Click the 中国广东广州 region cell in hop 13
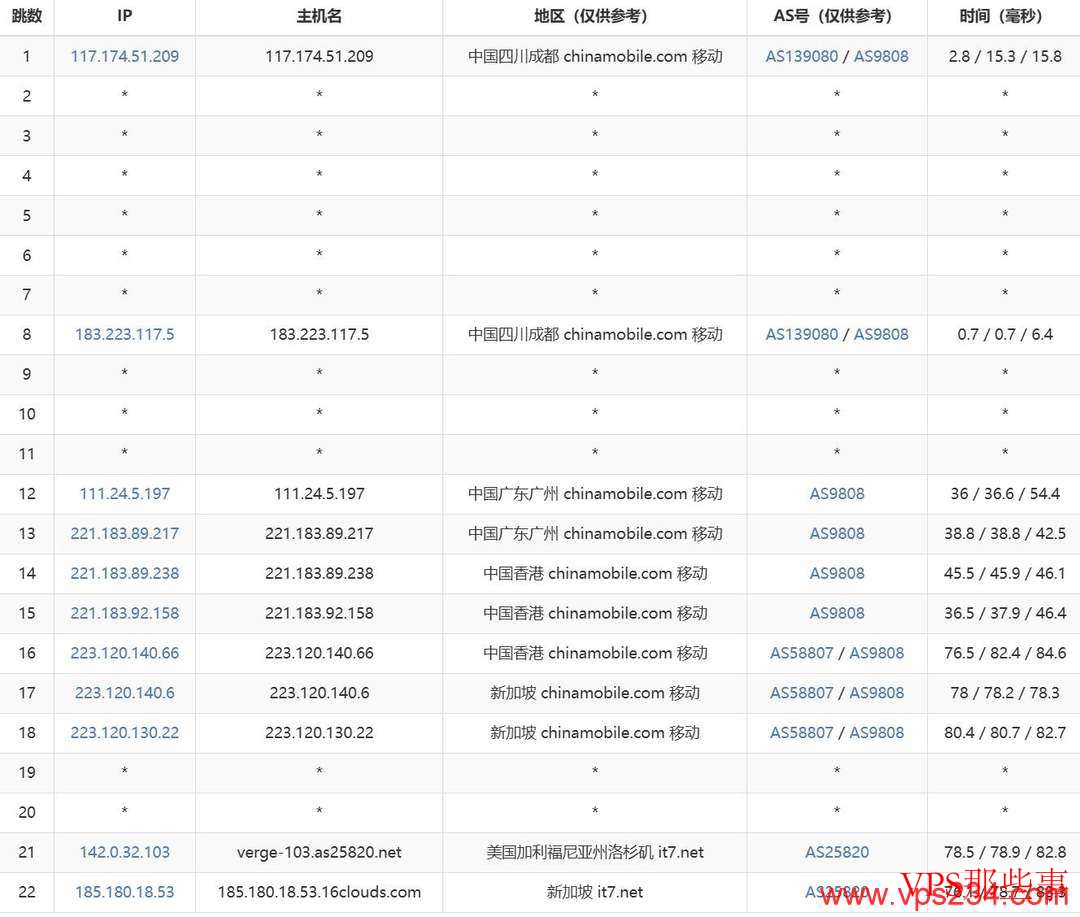1080x917 pixels. point(594,534)
